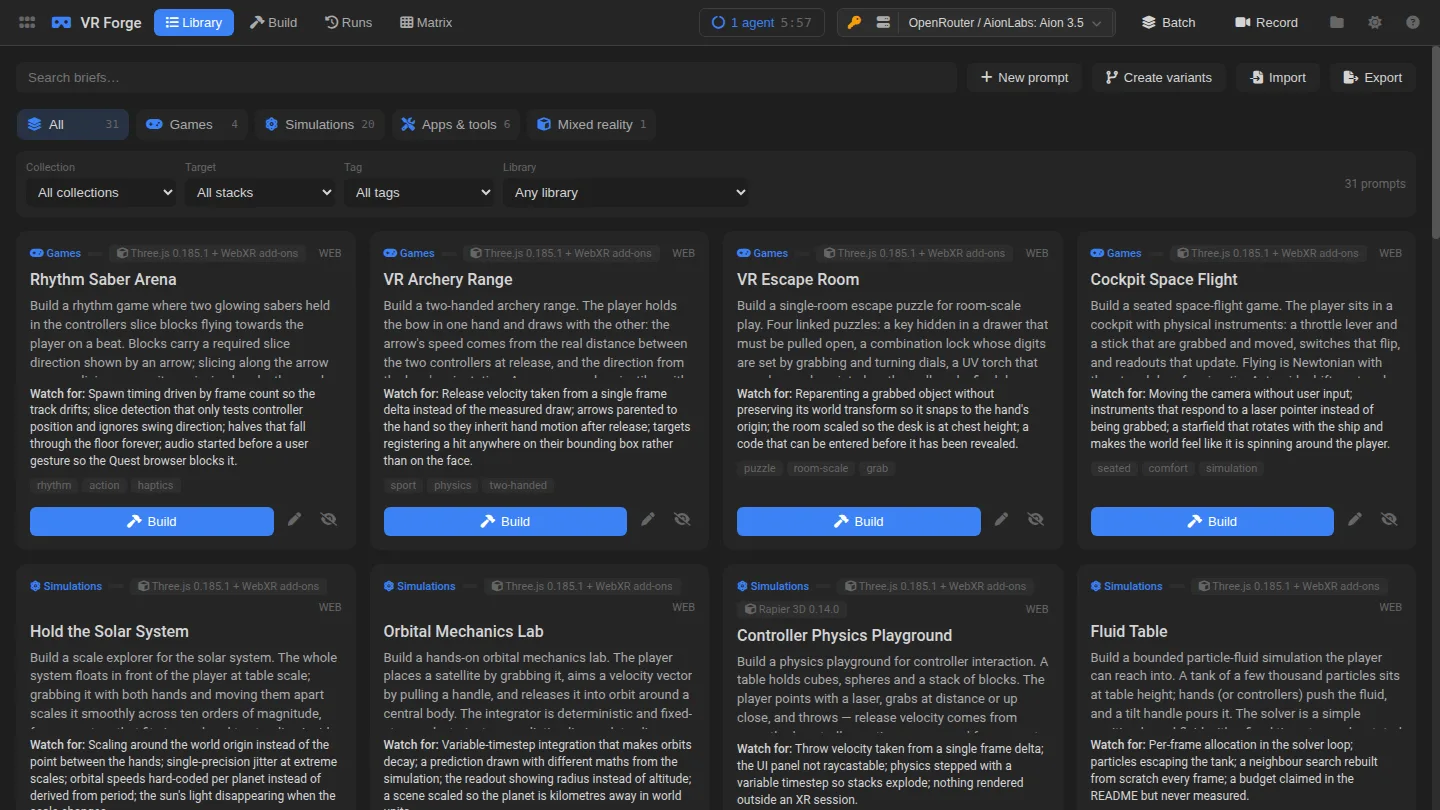Open the Tag filter dropdown
1440x810 pixels.
419,192
